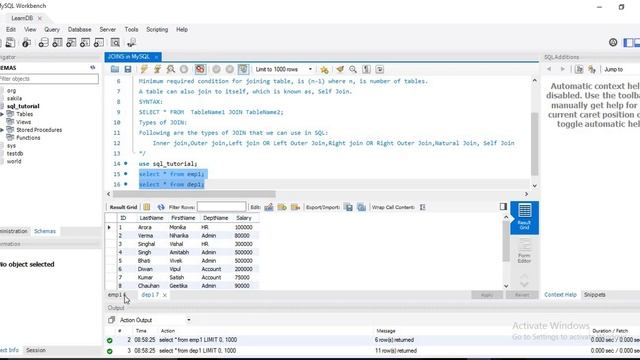Edit current row icon in result toolbar
This screenshot has width=640, height=360.
pos(269,207)
